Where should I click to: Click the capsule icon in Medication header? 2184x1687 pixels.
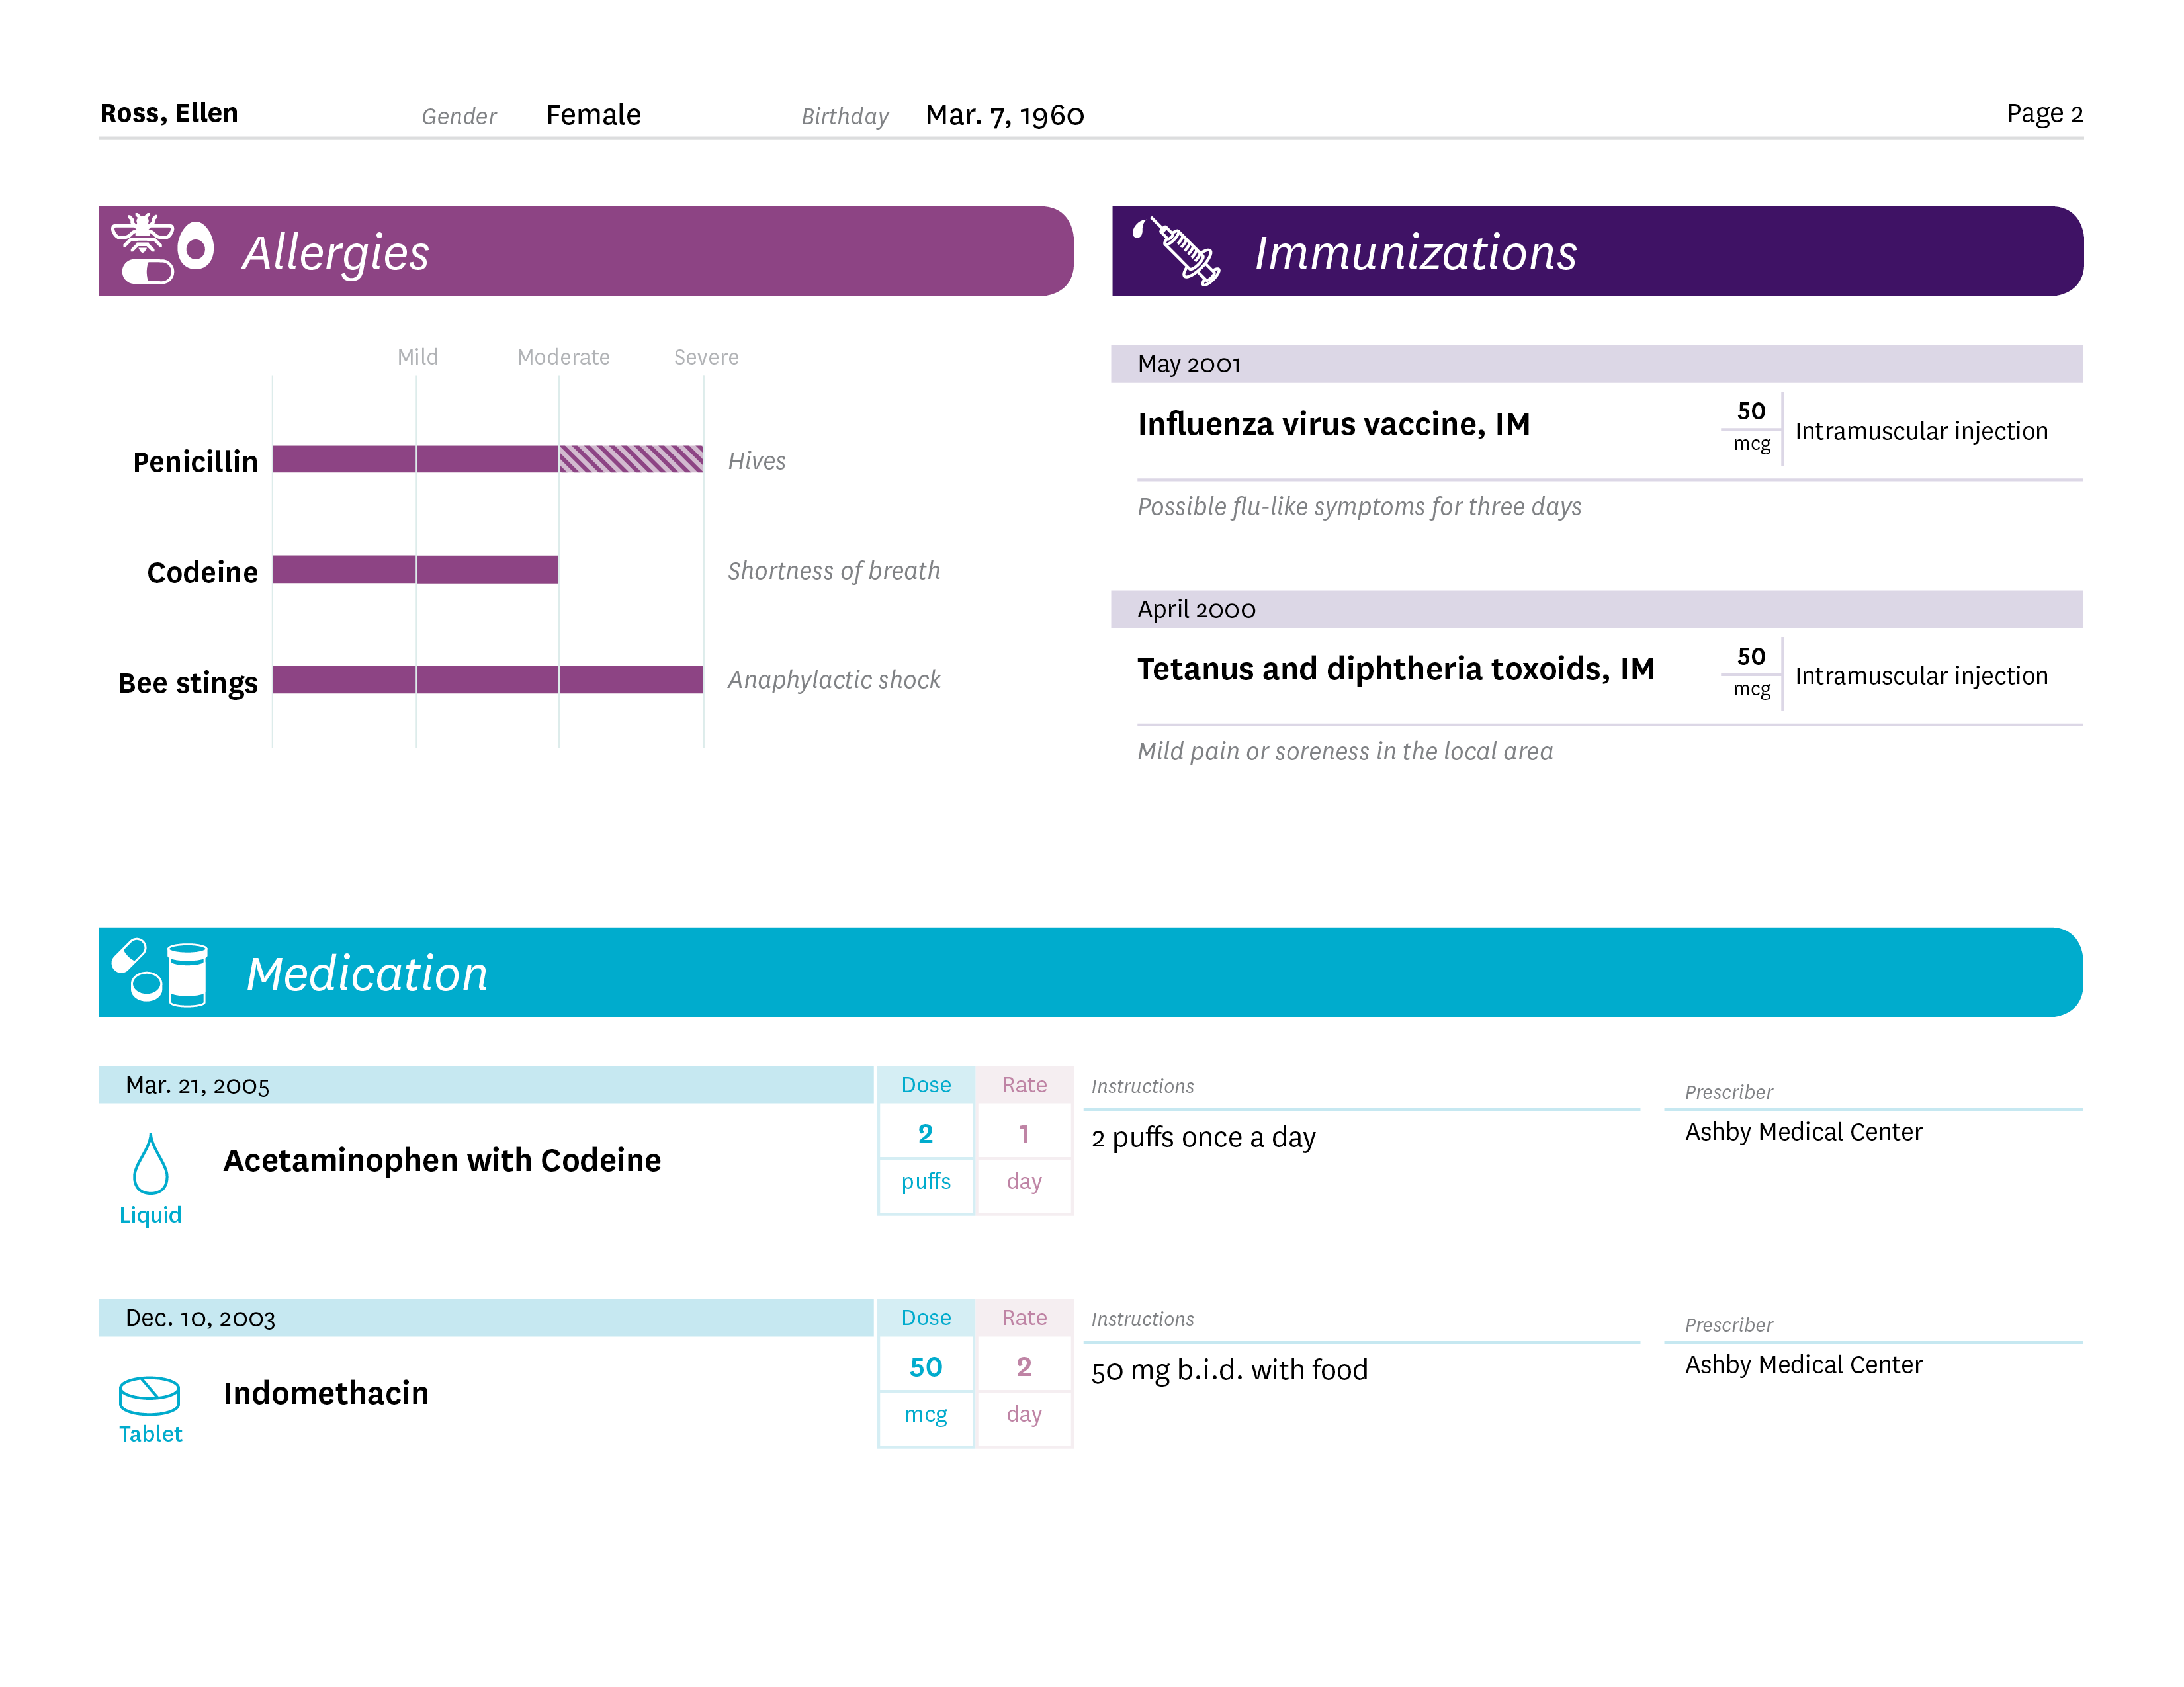(129, 956)
